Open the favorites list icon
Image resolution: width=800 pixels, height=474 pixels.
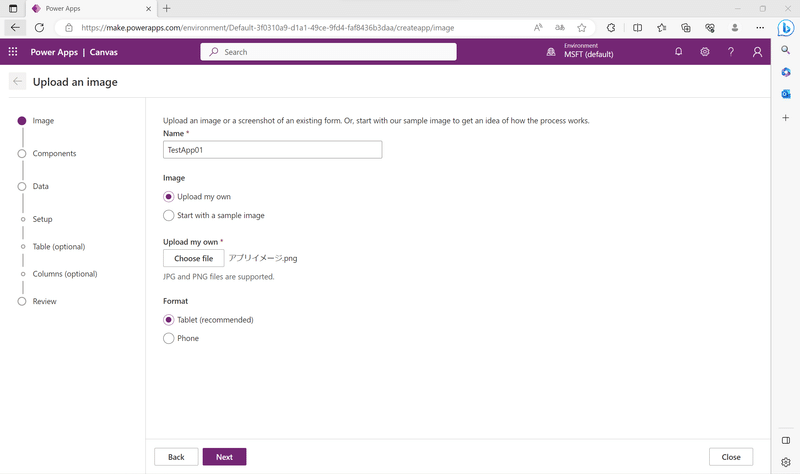coord(662,28)
